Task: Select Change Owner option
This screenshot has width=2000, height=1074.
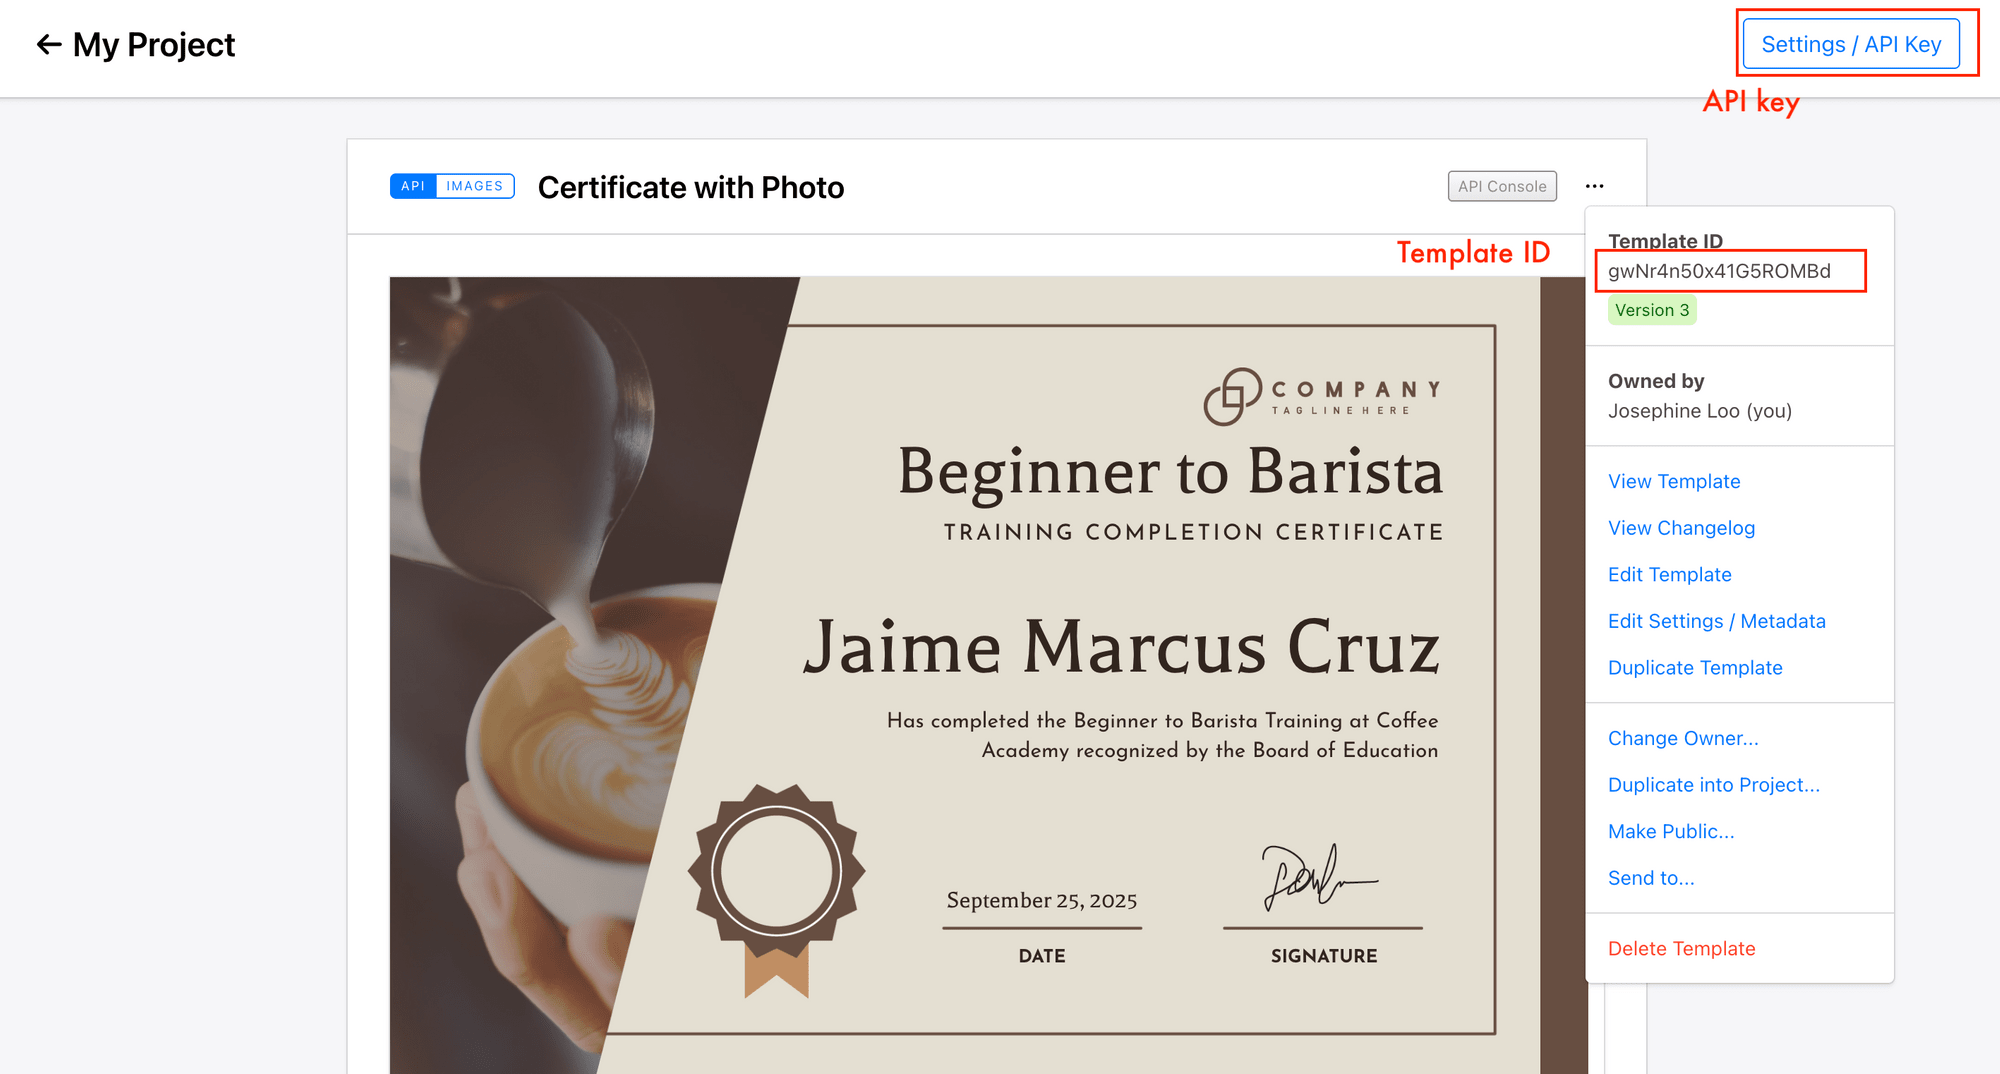Action: pyautogui.click(x=1683, y=738)
